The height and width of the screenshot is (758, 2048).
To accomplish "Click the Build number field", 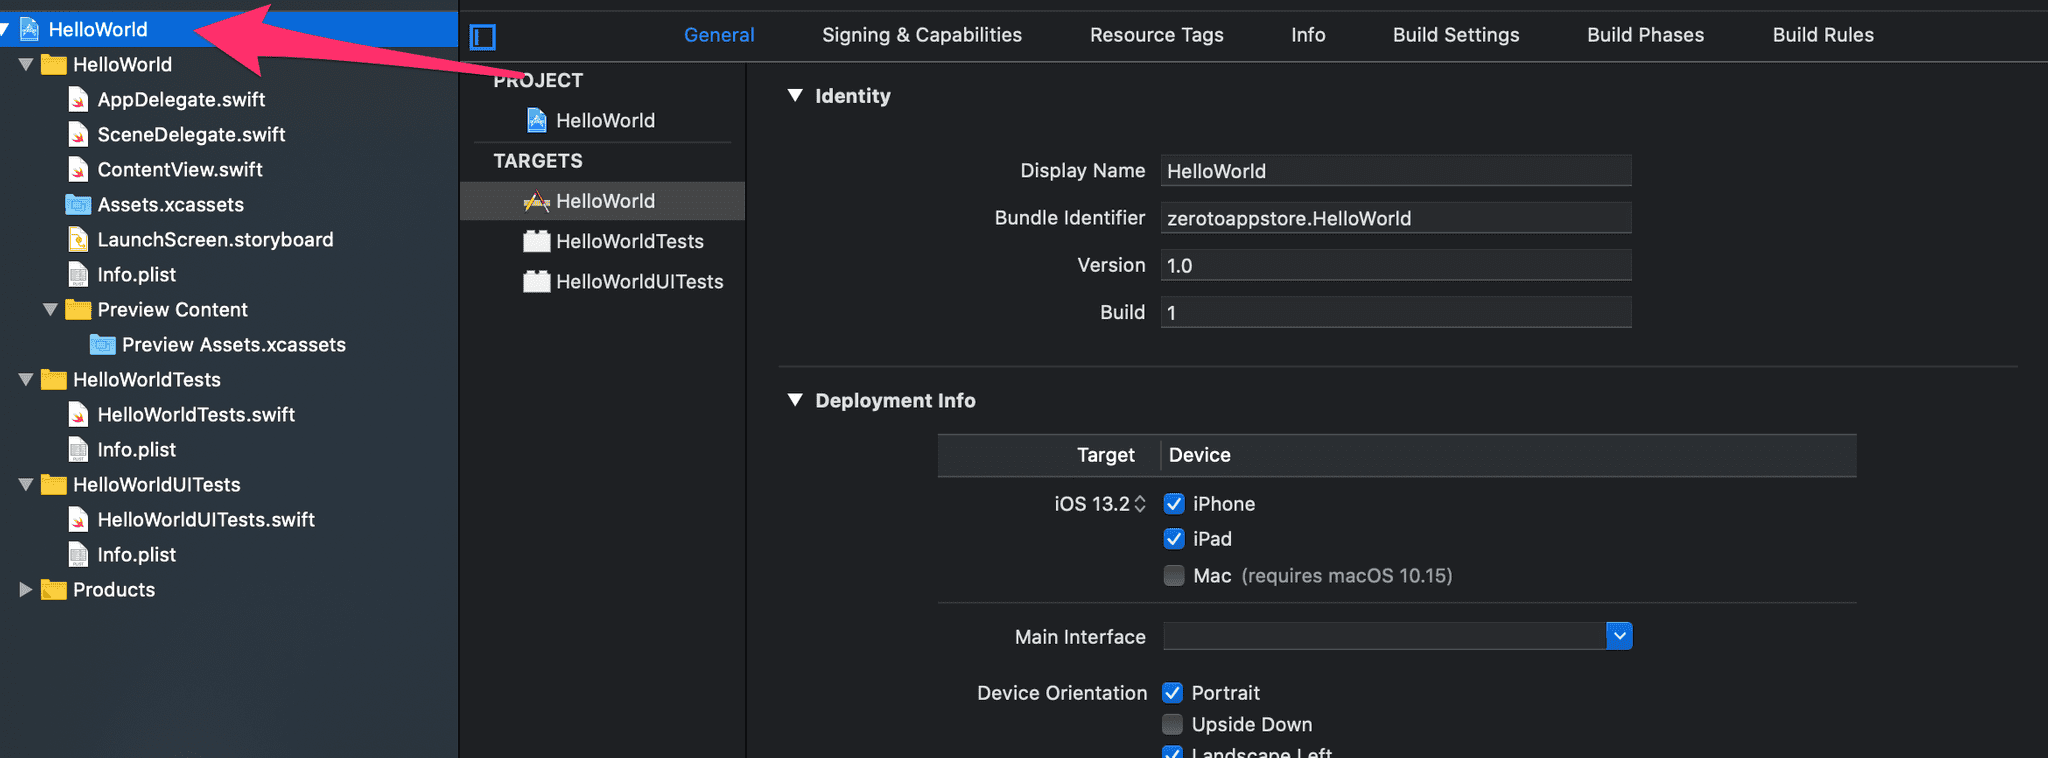I will 1396,312.
